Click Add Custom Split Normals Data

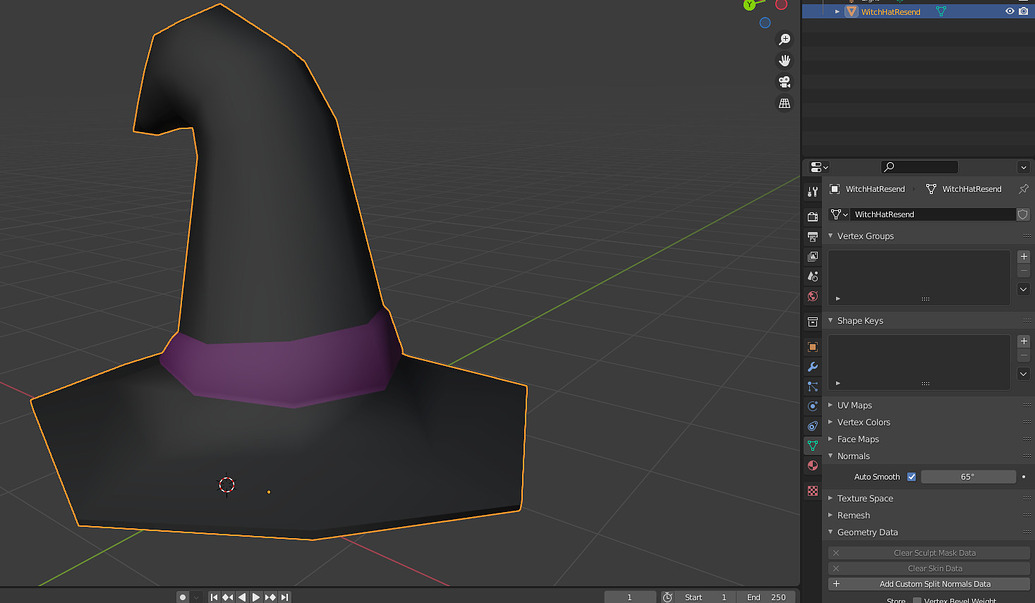tap(929, 584)
